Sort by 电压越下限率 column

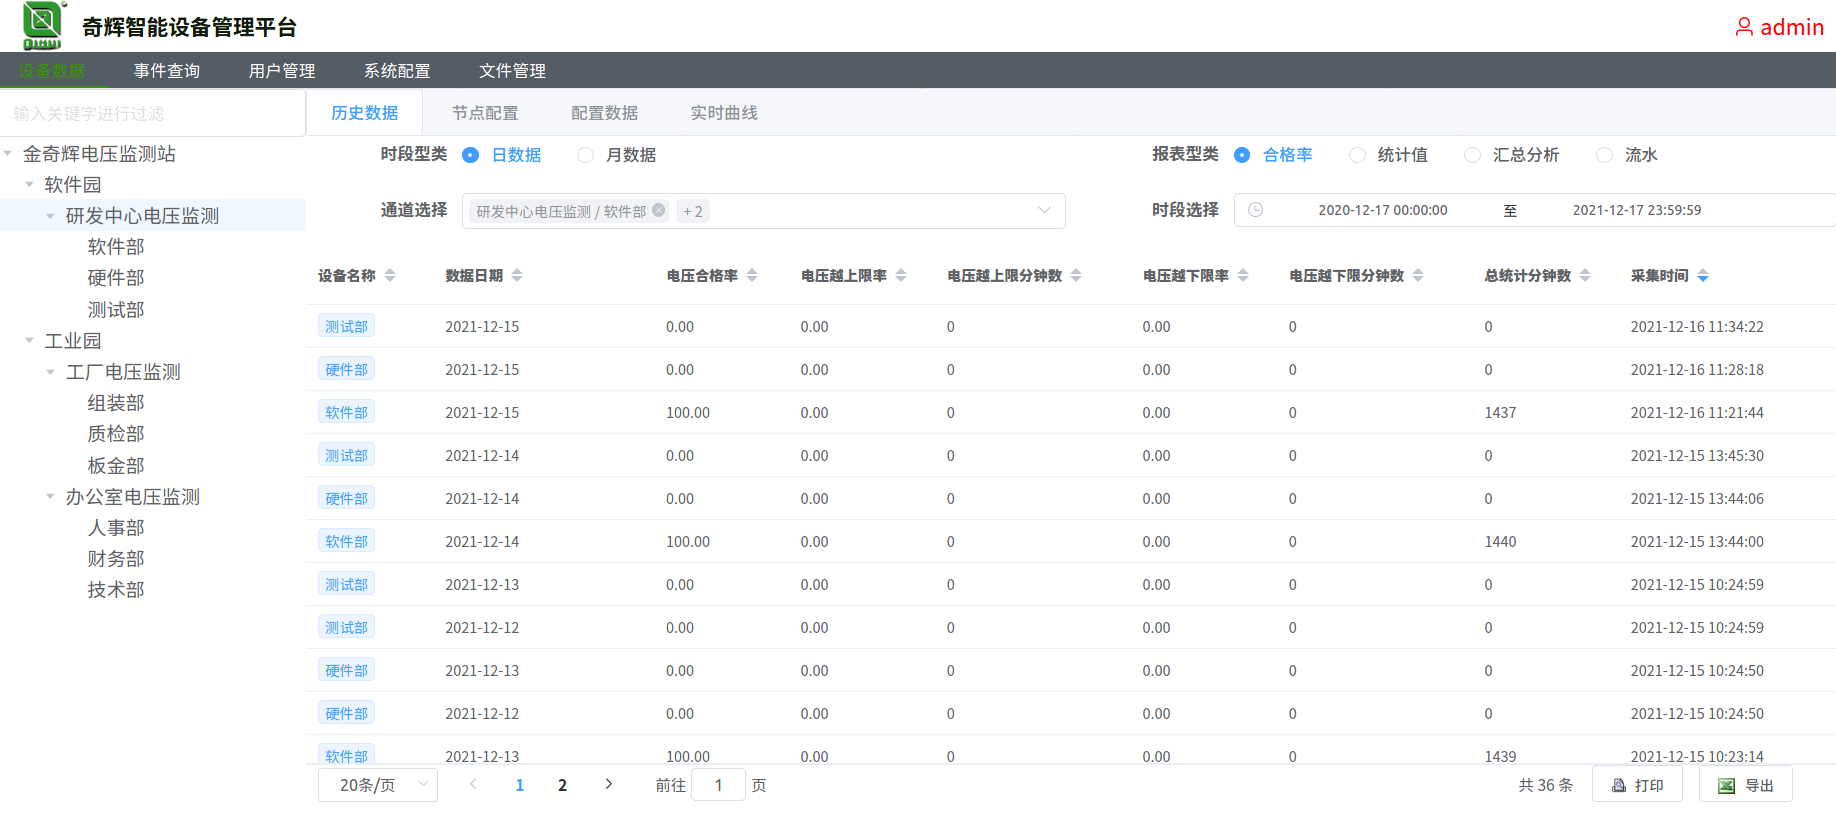pyautogui.click(x=1243, y=275)
